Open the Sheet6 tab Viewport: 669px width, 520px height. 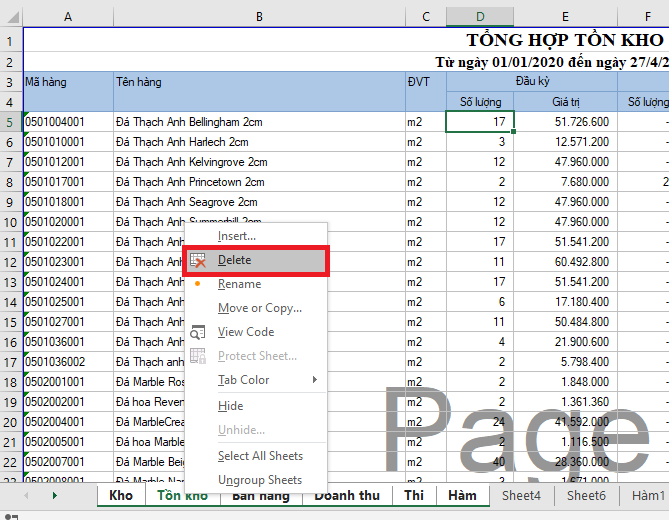pos(586,495)
